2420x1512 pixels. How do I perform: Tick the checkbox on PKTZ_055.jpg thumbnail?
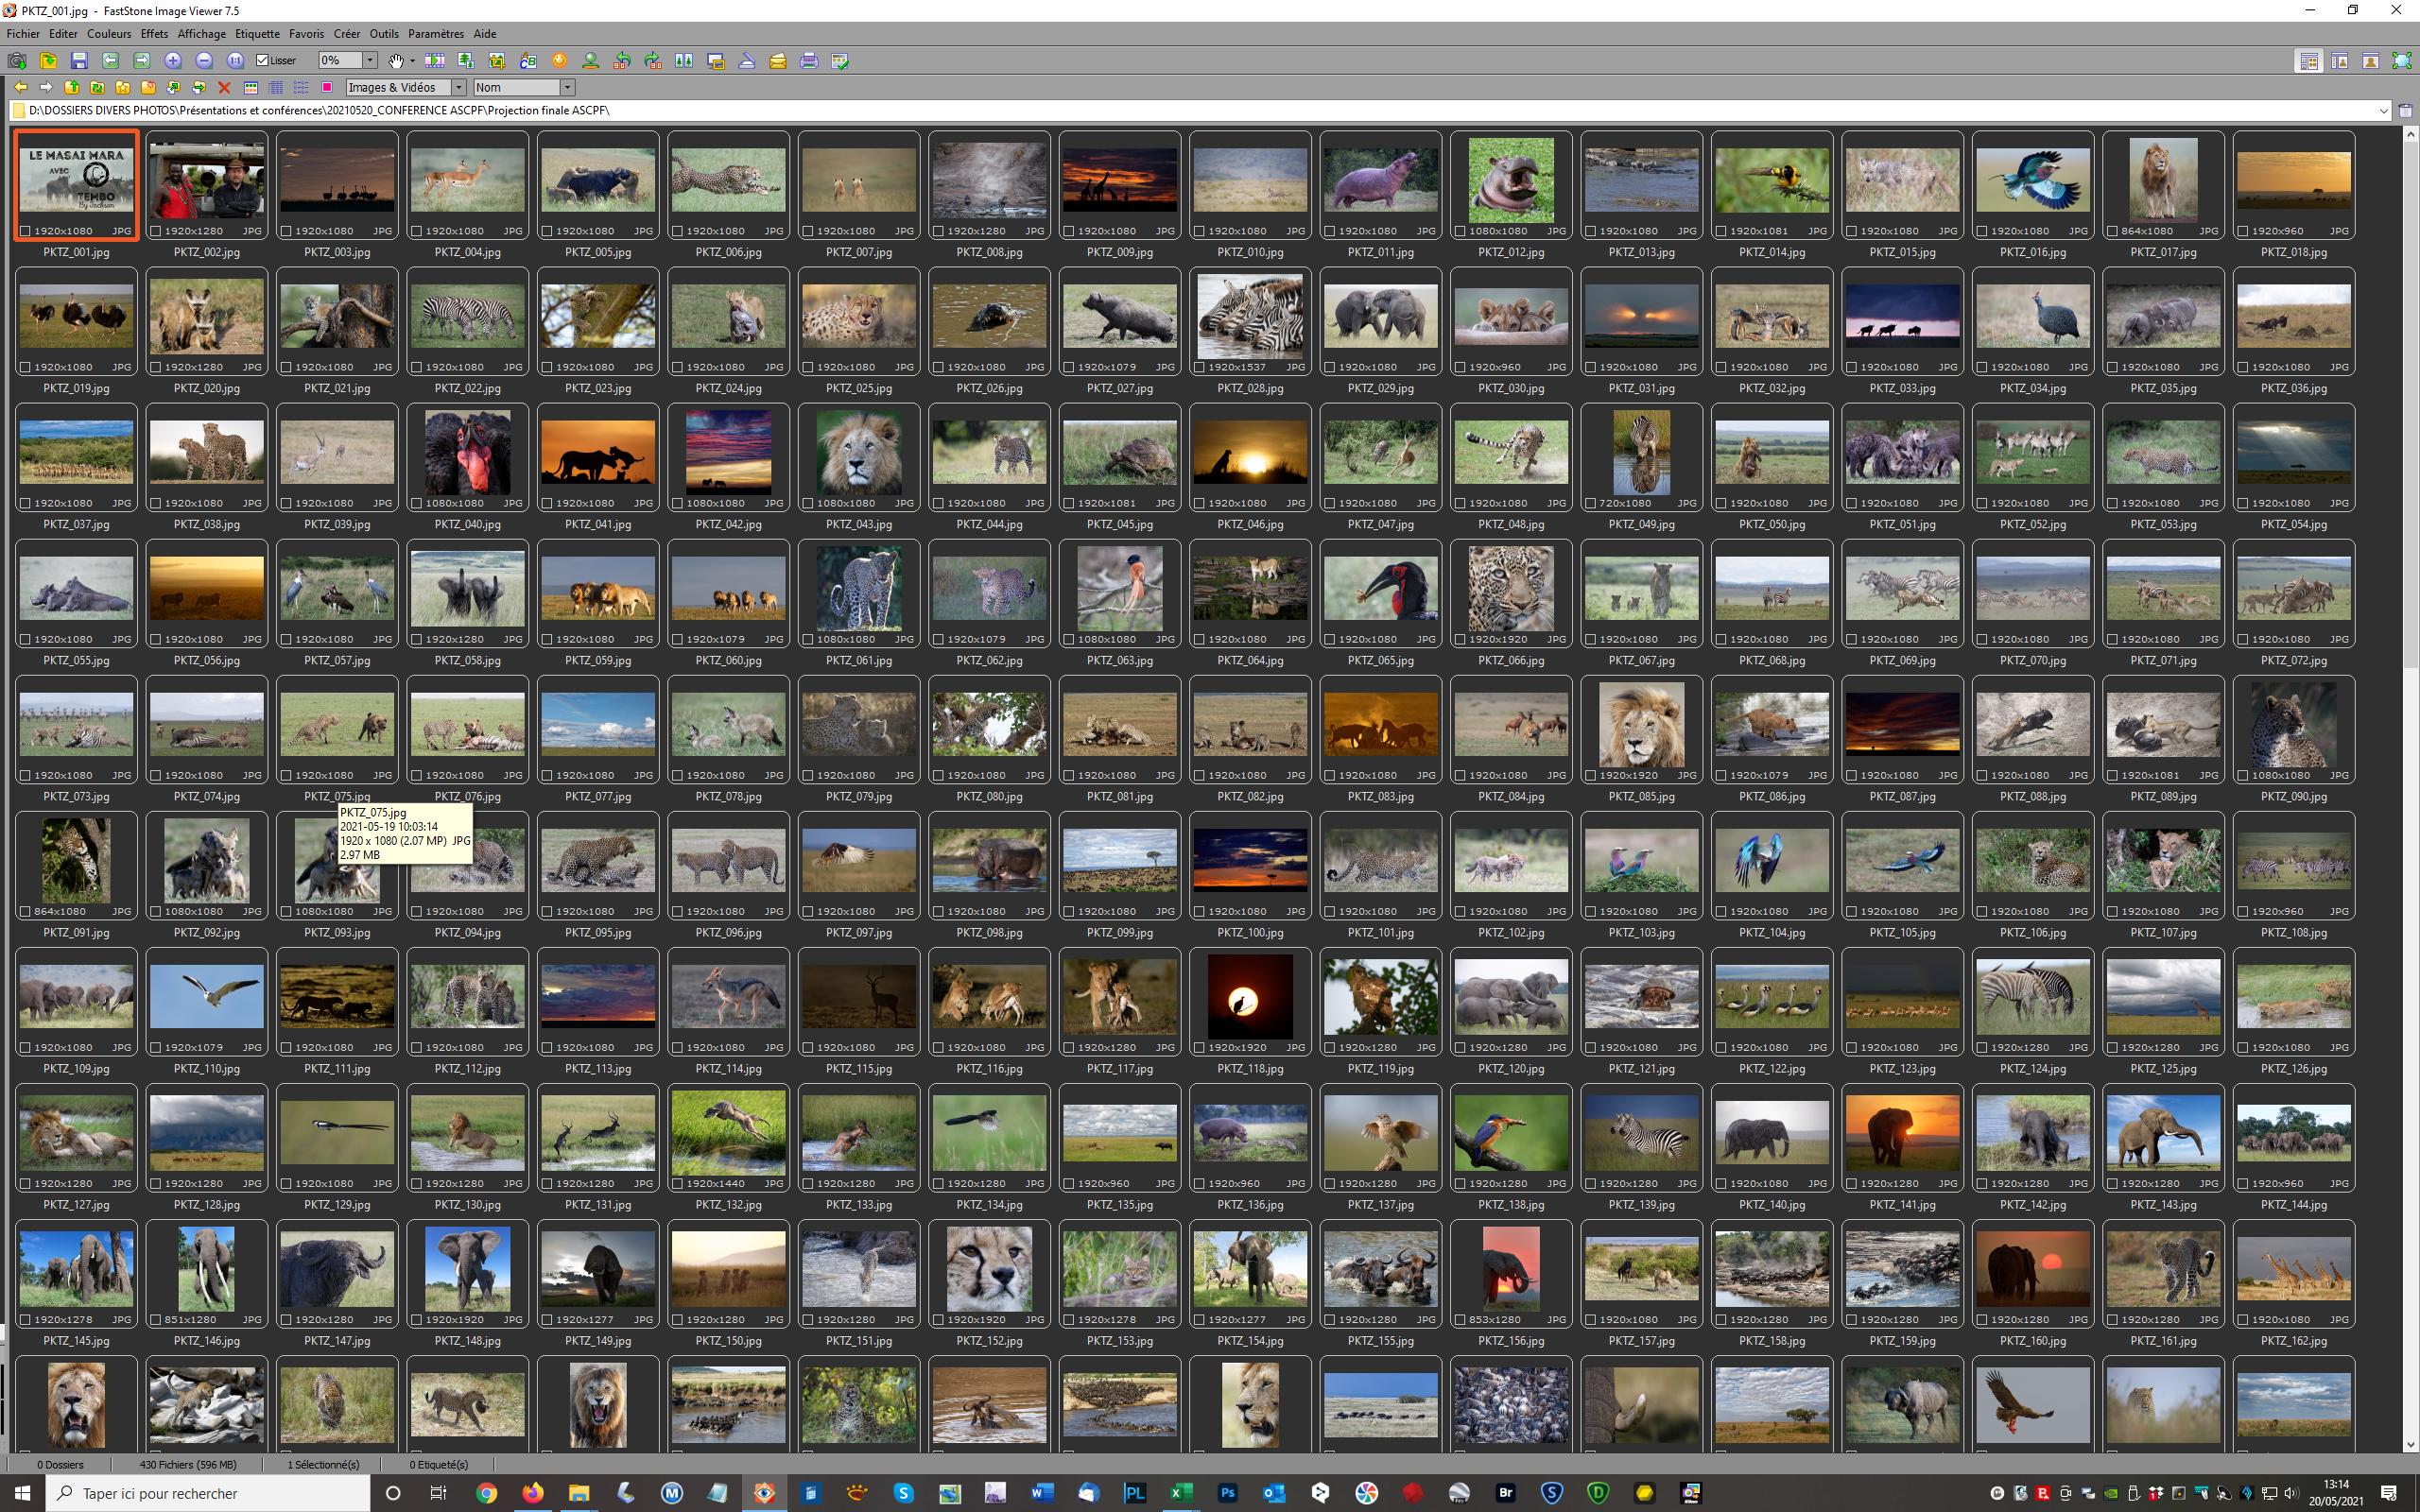tap(25, 639)
